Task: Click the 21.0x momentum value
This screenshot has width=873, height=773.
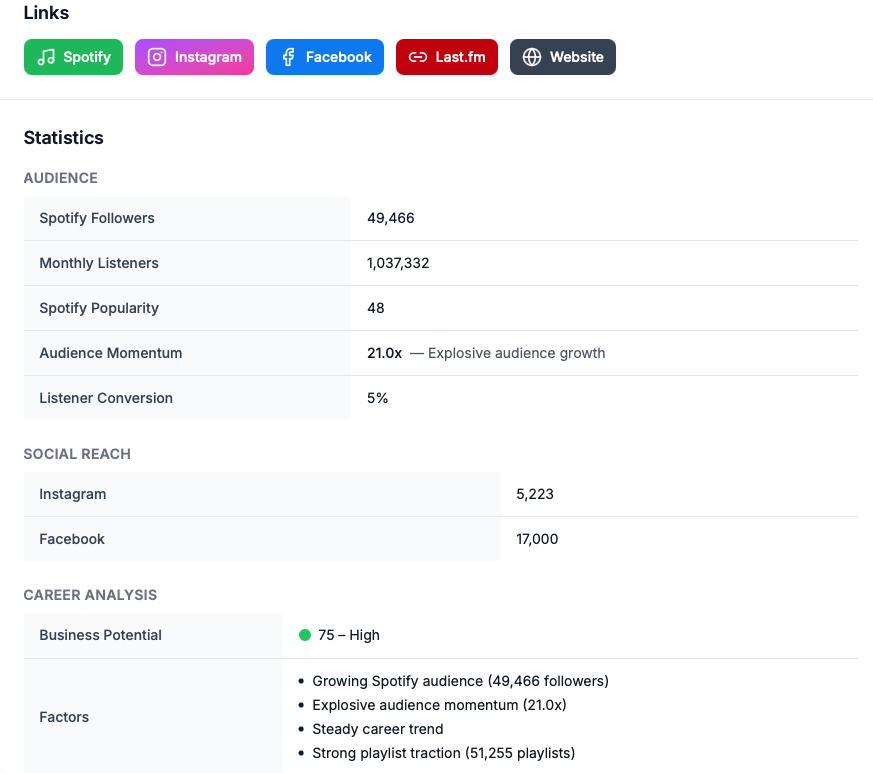Action: point(385,353)
